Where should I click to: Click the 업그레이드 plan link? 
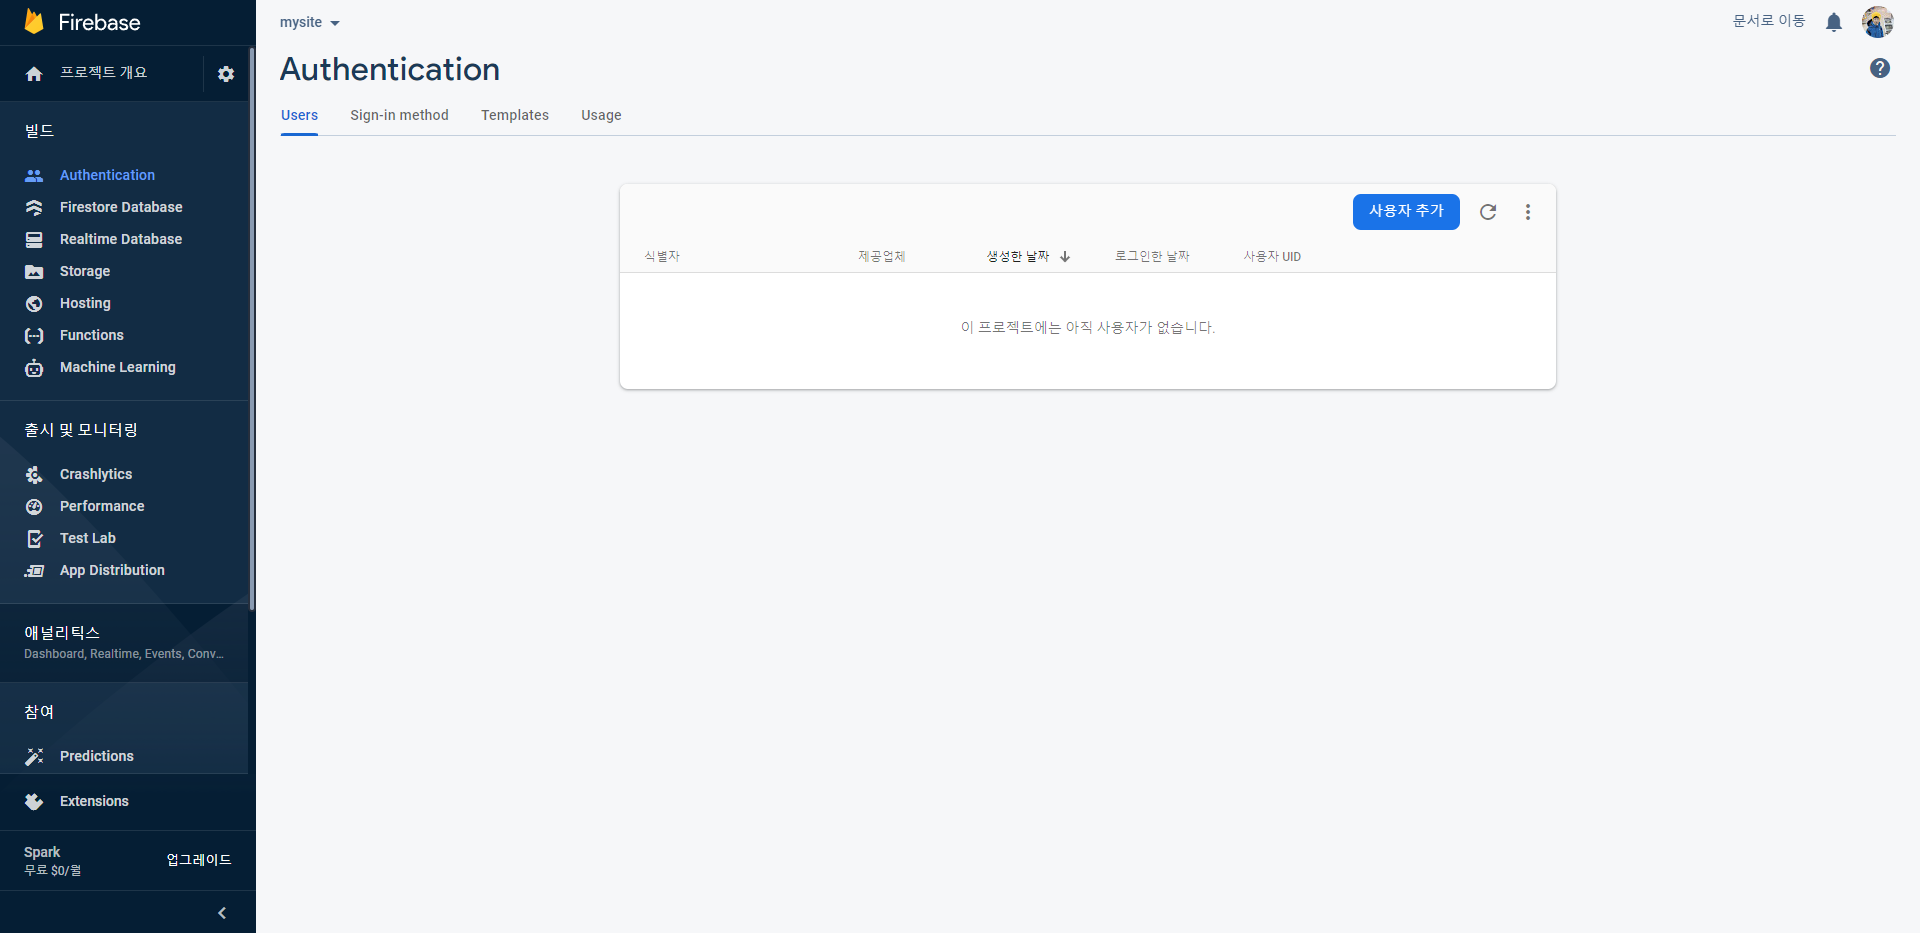[x=199, y=860]
